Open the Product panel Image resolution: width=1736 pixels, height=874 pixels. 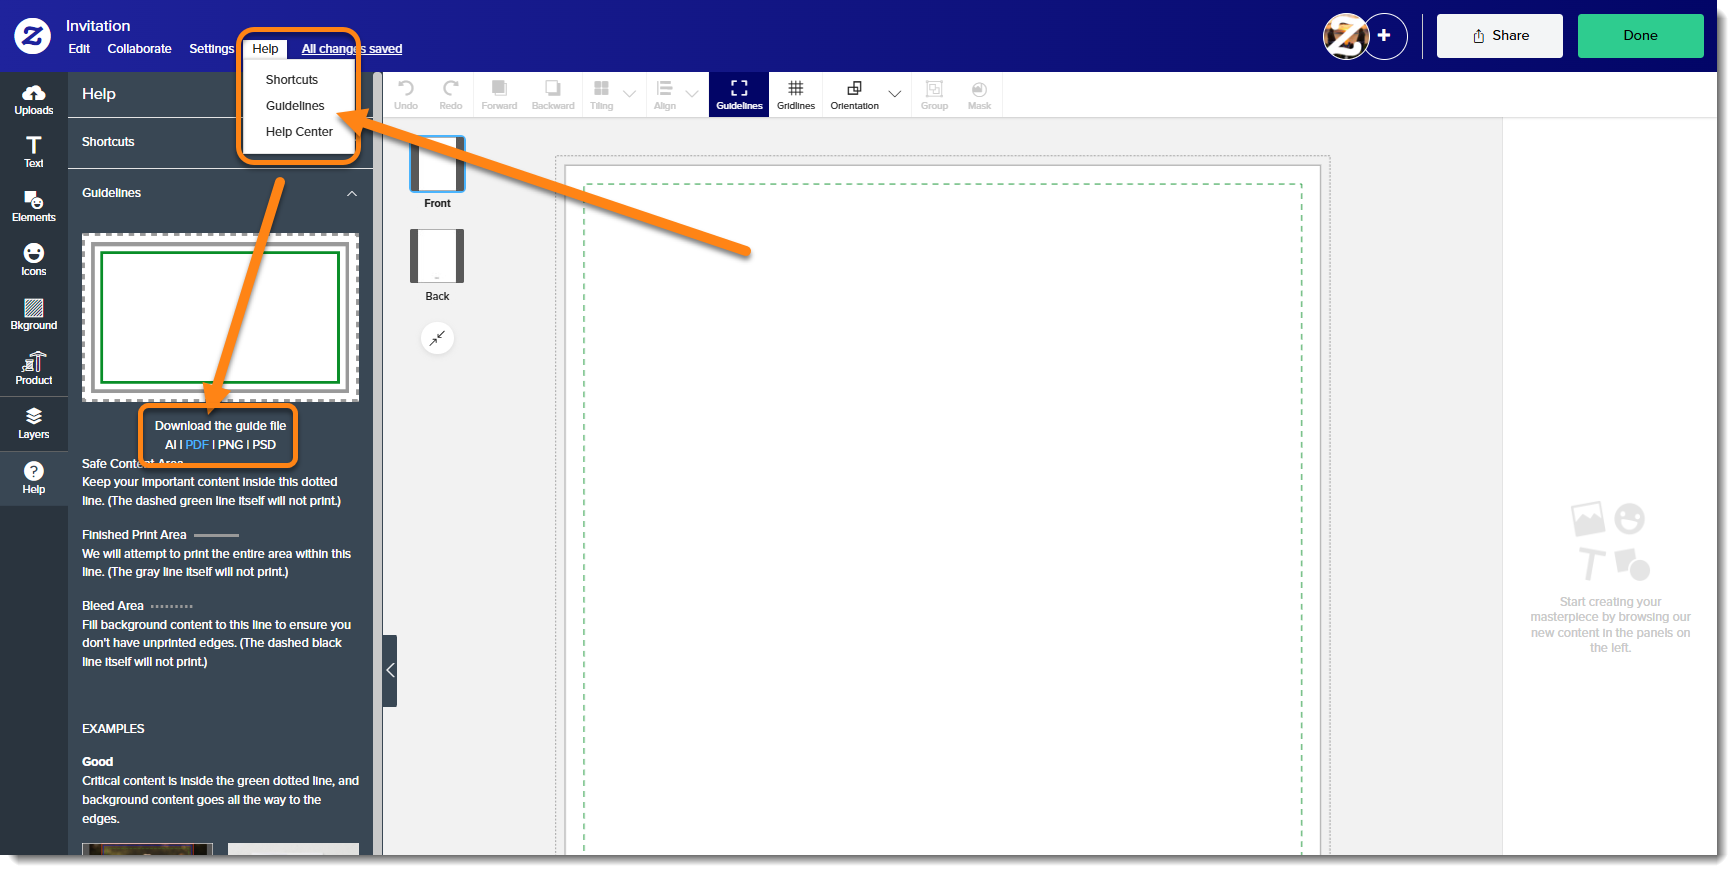(33, 368)
